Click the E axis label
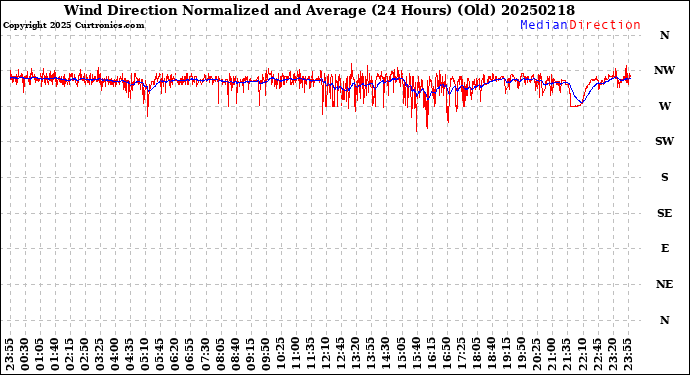Image resolution: width=690 pixels, height=375 pixels. 664,248
